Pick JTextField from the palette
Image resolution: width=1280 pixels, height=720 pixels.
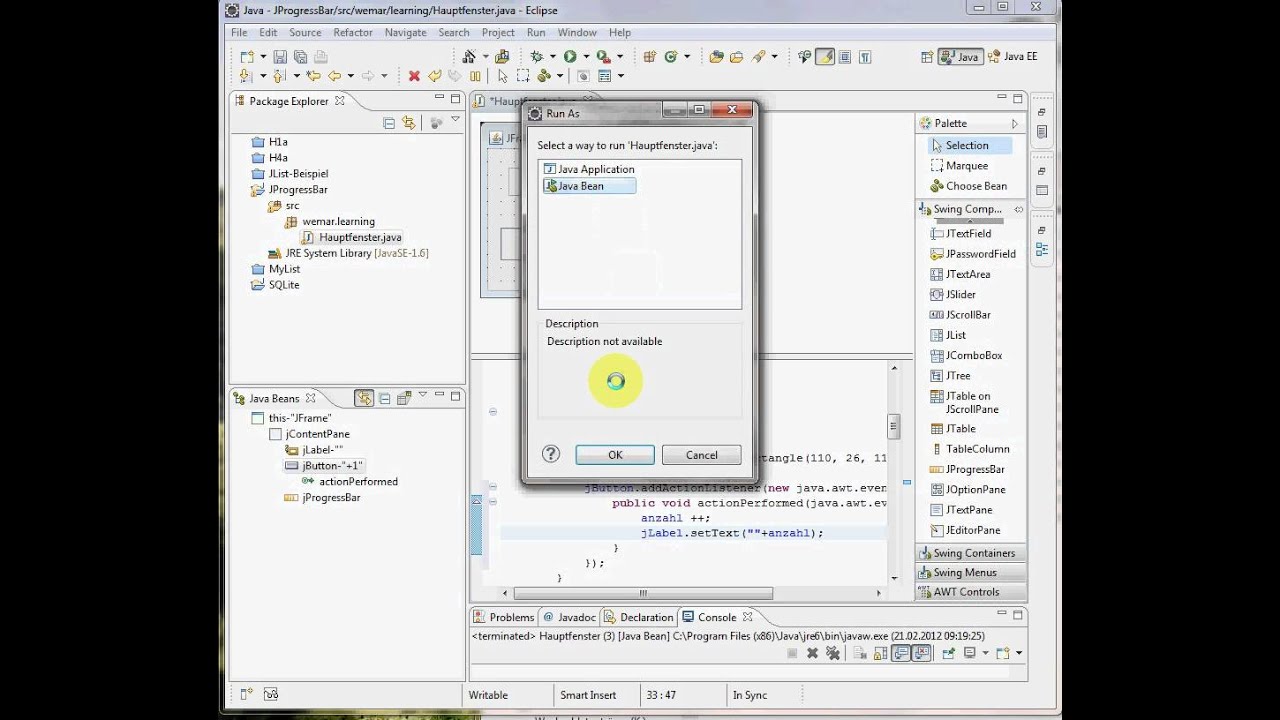(x=960, y=233)
